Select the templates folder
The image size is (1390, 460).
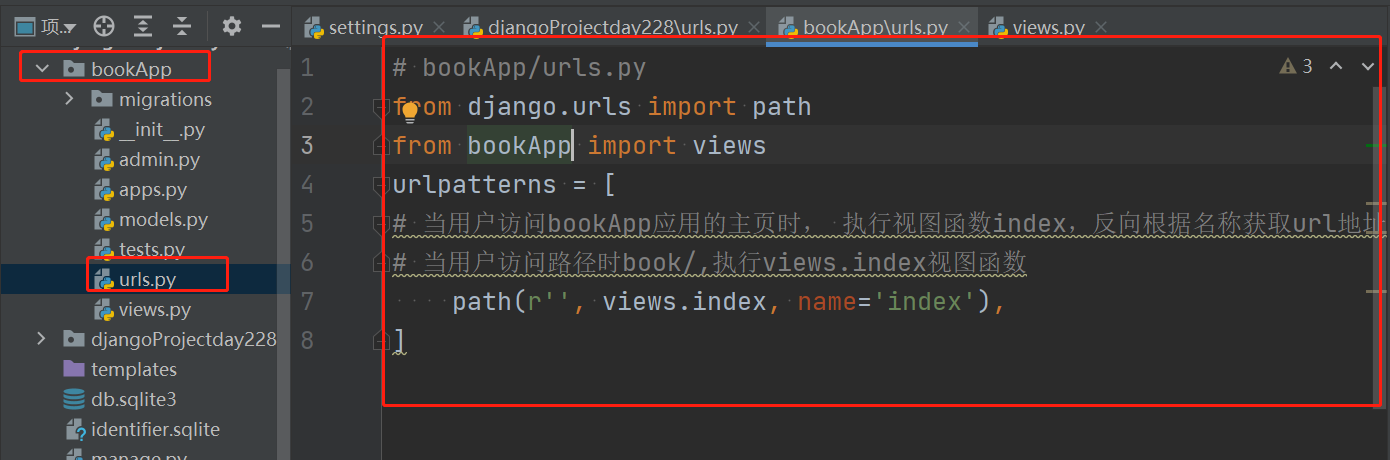tap(134, 369)
